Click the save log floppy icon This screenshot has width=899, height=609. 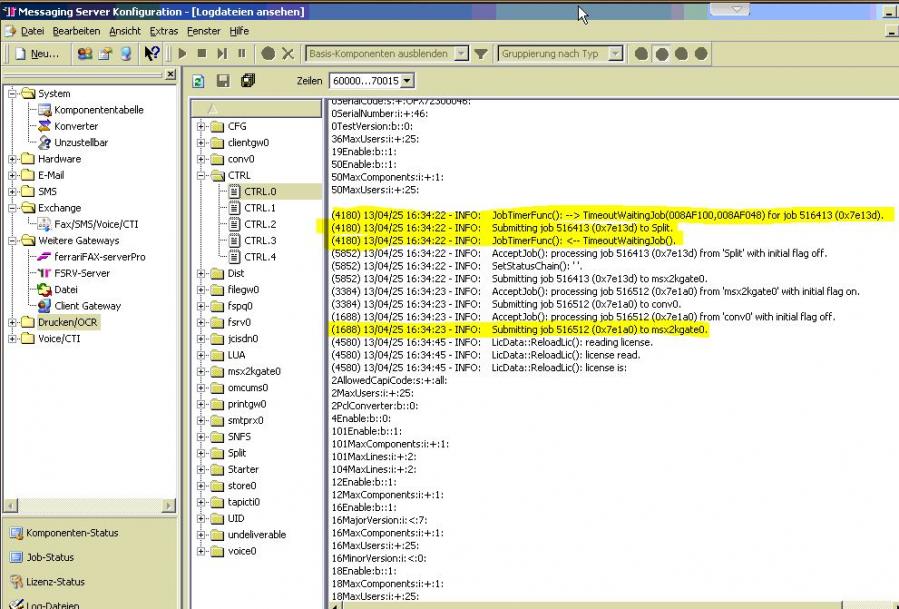[x=223, y=81]
